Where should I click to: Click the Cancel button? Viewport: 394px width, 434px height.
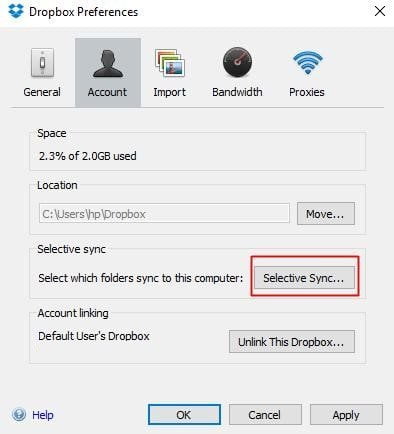point(265,415)
